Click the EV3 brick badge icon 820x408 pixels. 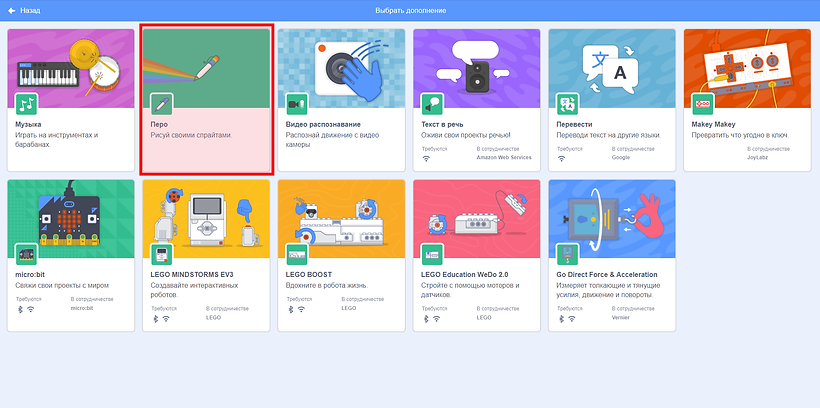tap(162, 254)
